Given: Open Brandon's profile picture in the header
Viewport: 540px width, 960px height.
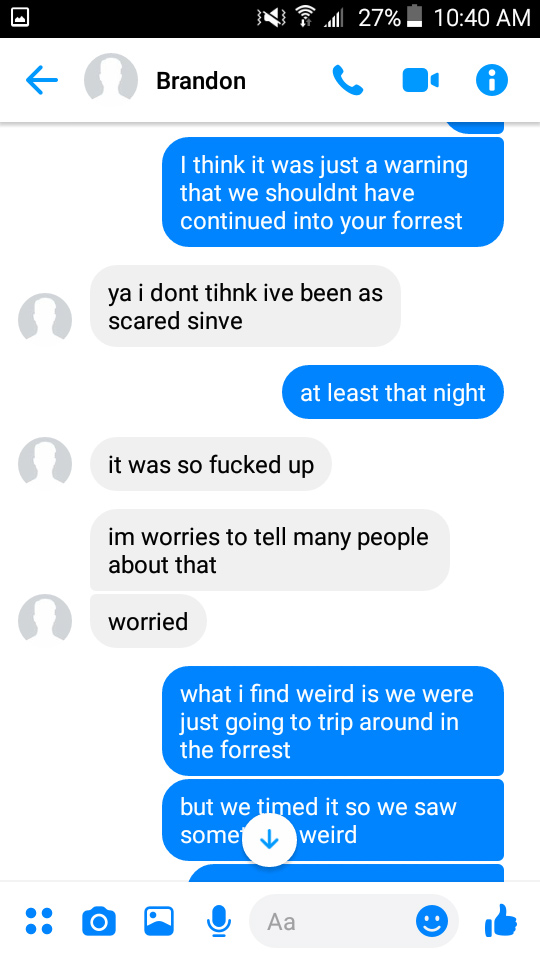Looking at the screenshot, I should pos(111,80).
